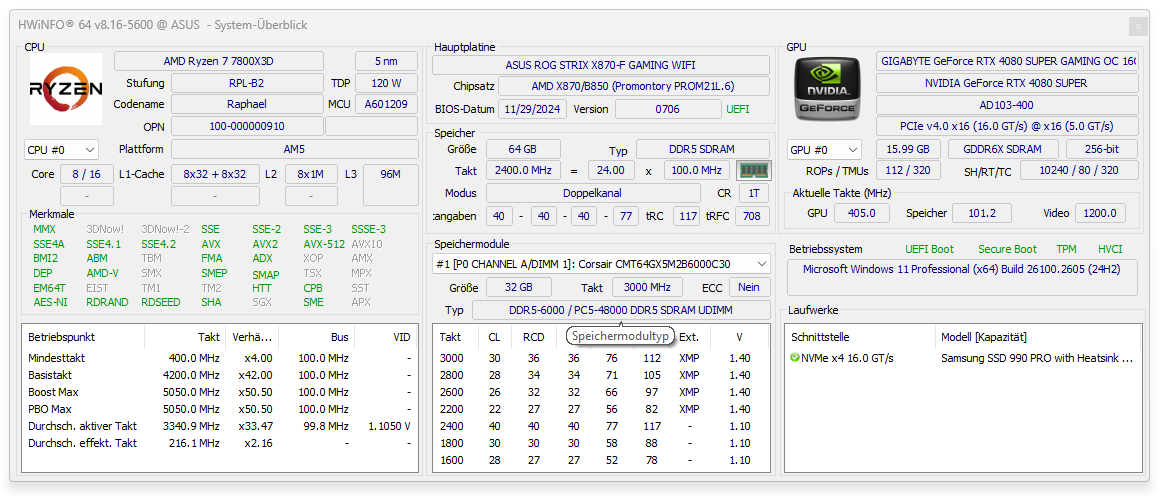Click the 5 nm process field
The width and height of the screenshot is (1172, 496).
(x=386, y=61)
